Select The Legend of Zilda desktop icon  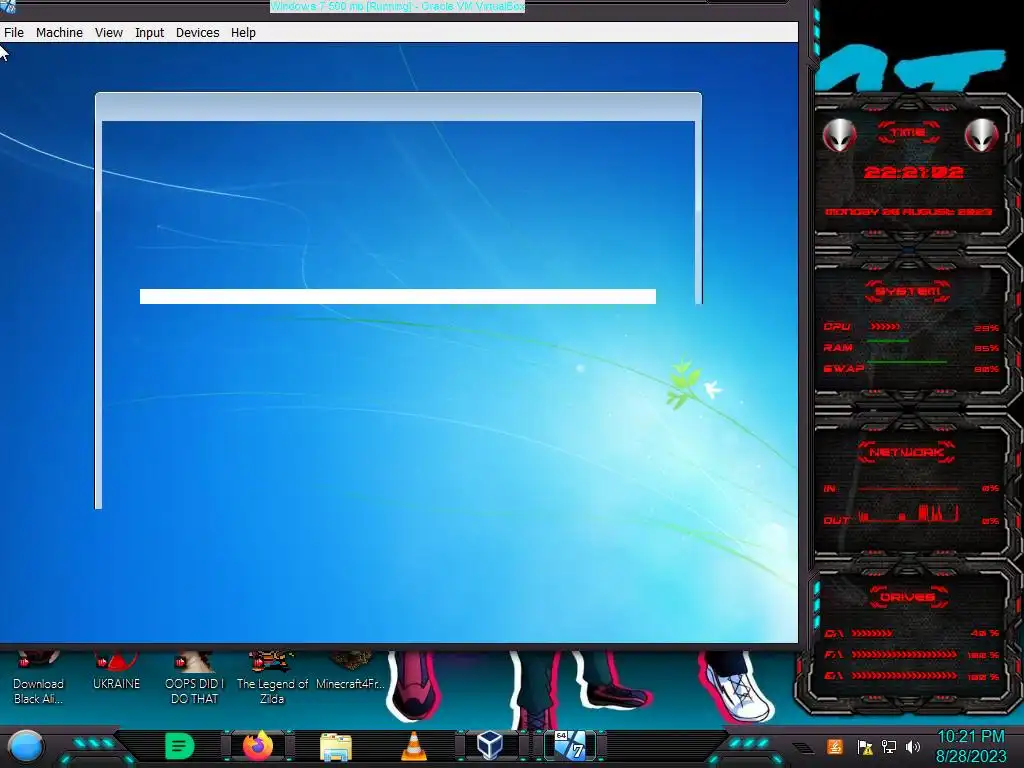(272, 679)
